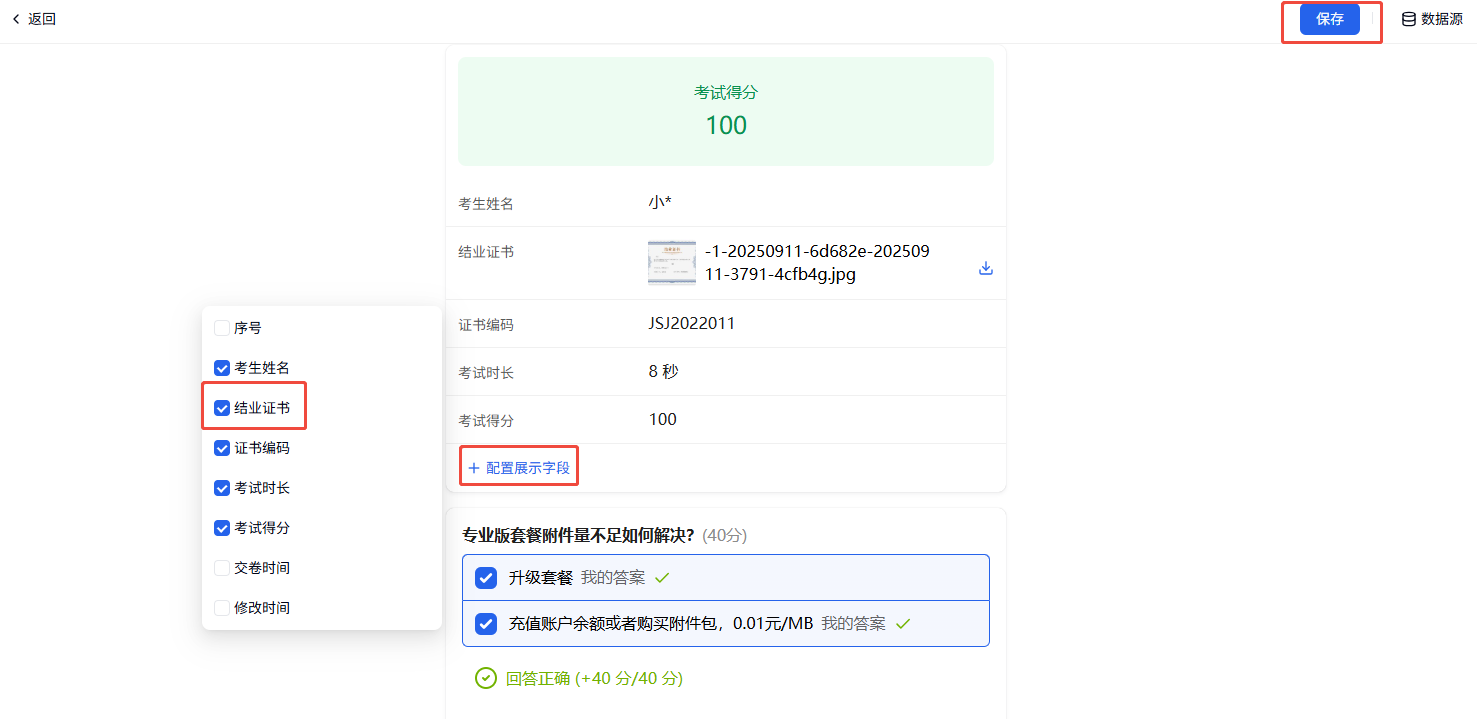Enable the 序号 field checkbox
The height and width of the screenshot is (719, 1477).
pyautogui.click(x=222, y=328)
